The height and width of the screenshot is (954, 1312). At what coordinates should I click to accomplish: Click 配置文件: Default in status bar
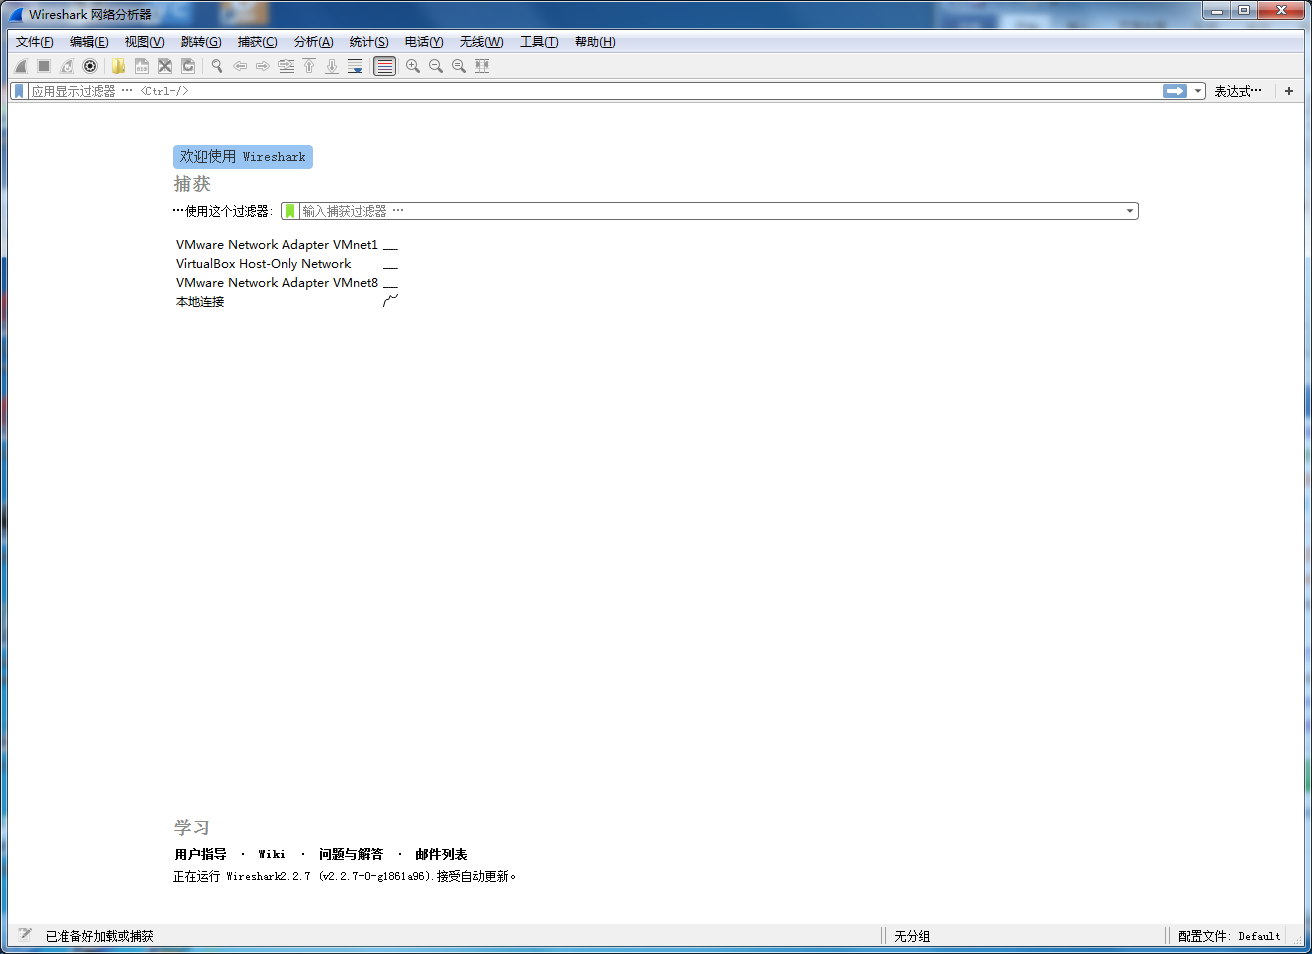point(1229,936)
